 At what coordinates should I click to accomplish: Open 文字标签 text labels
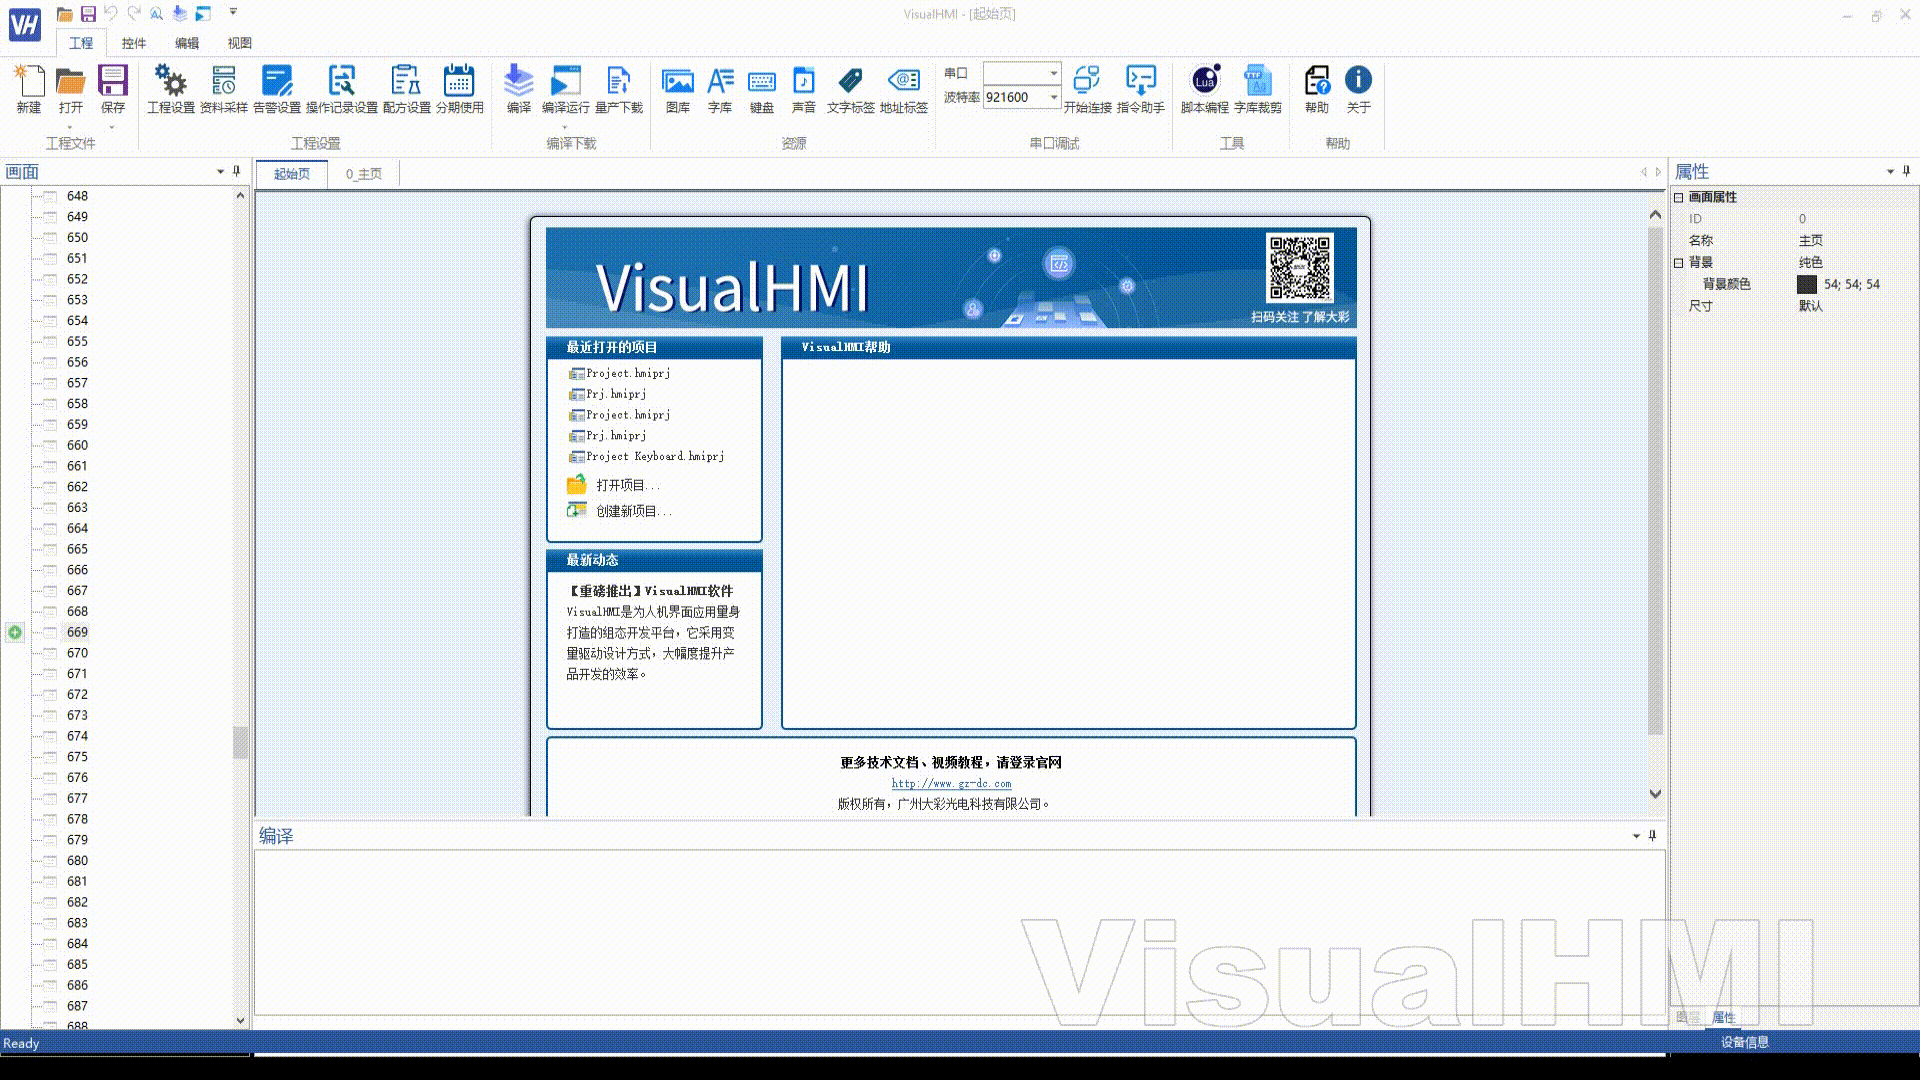[x=851, y=90]
